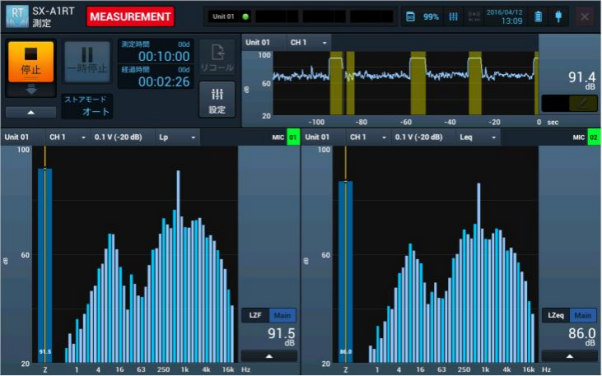Open the settings (設定) button

coord(217,99)
